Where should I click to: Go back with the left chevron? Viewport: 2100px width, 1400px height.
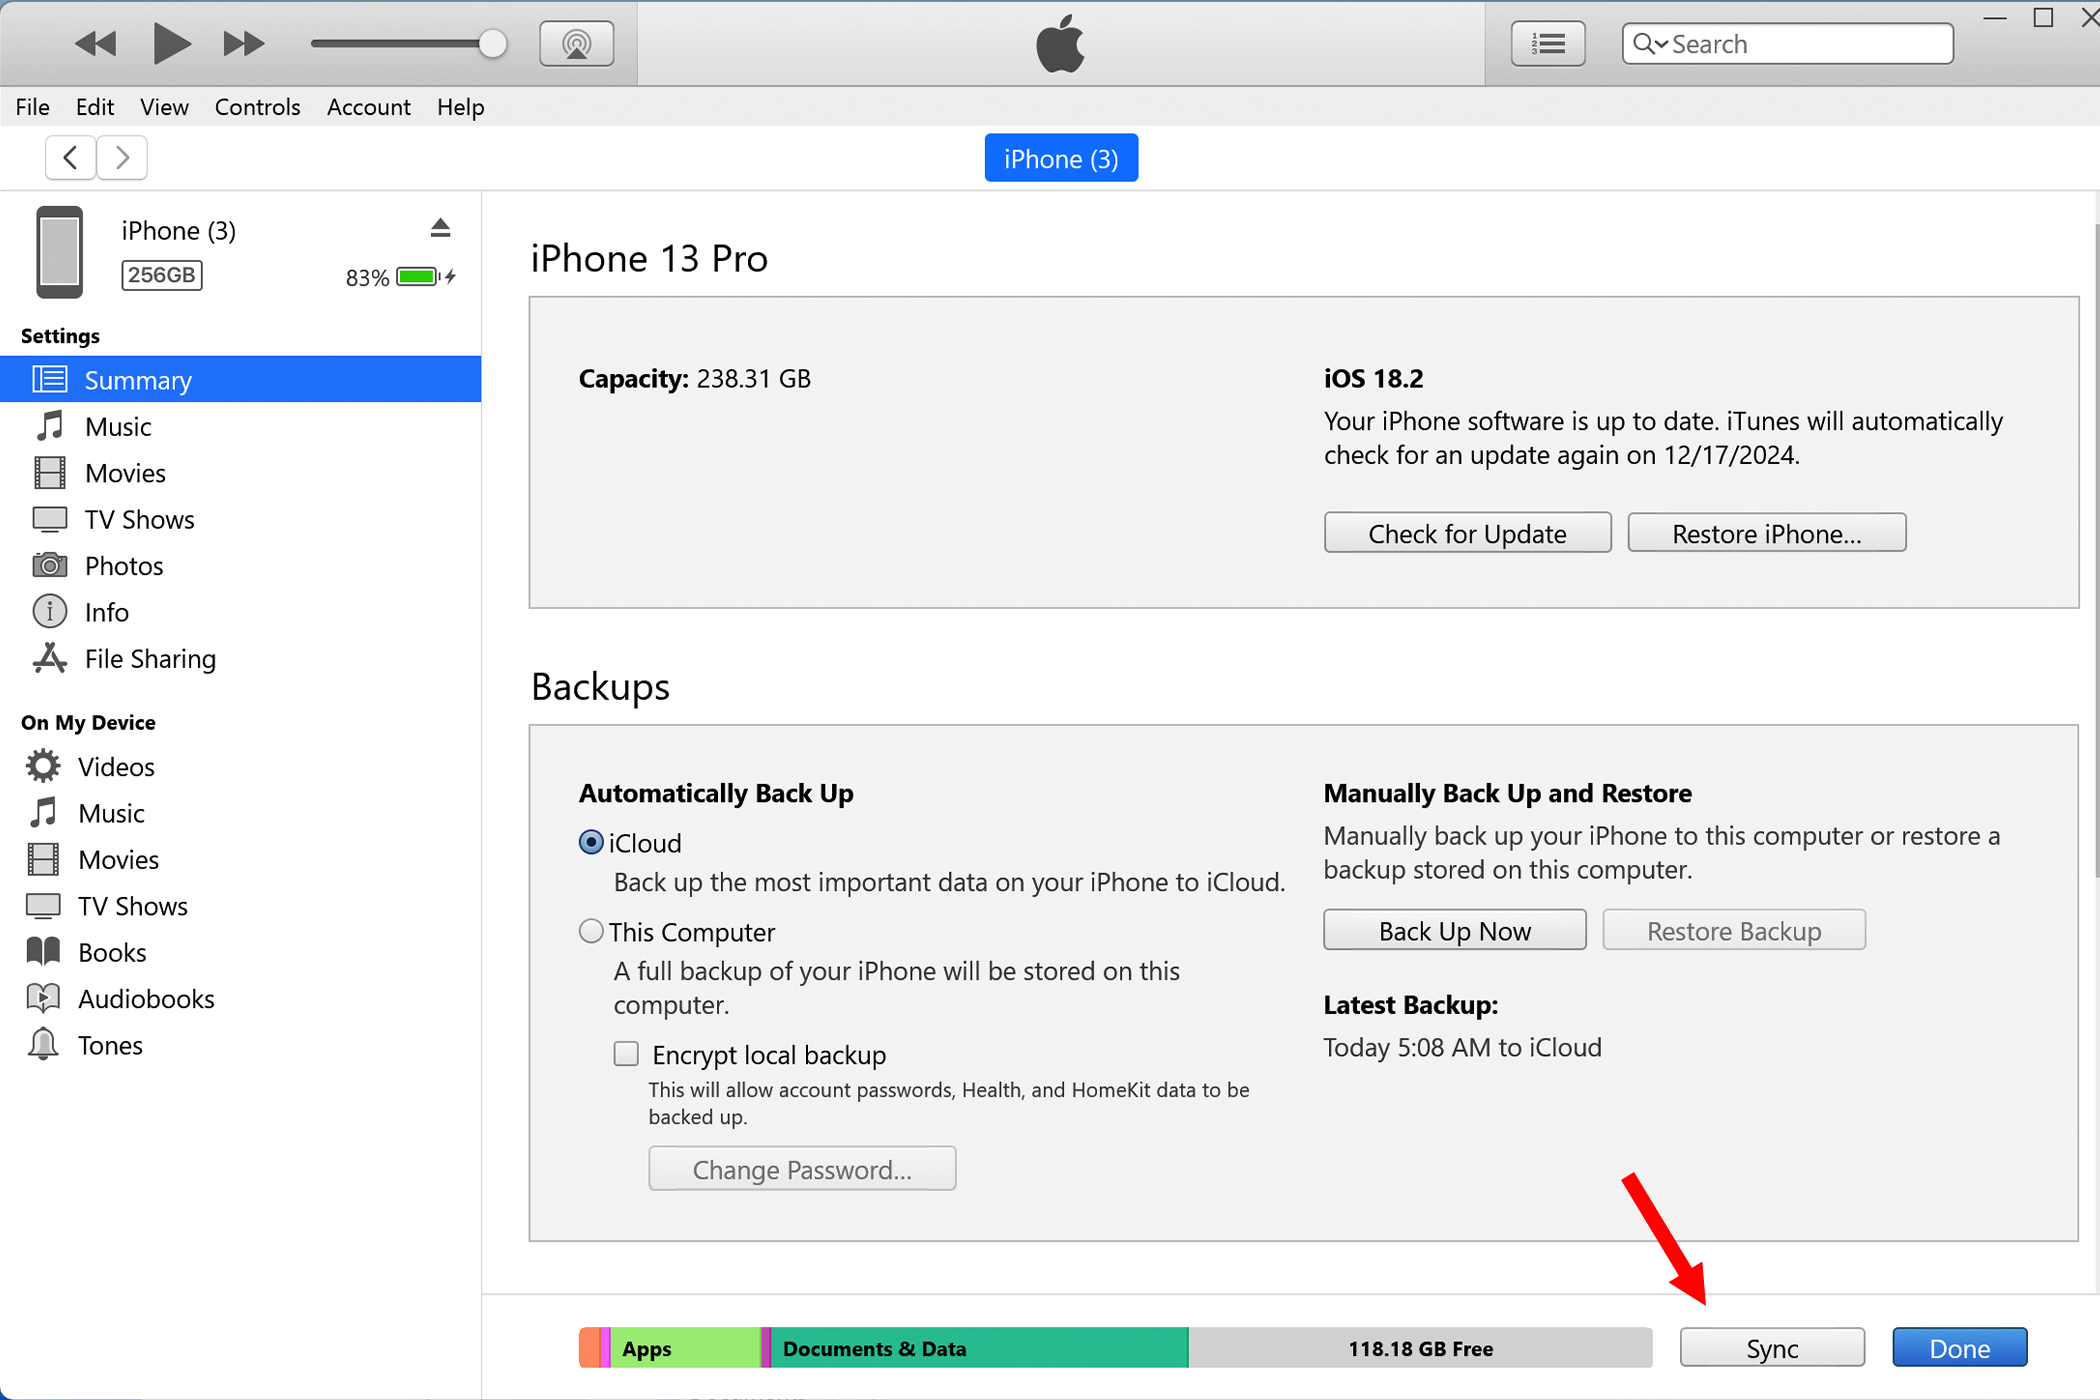click(x=70, y=158)
